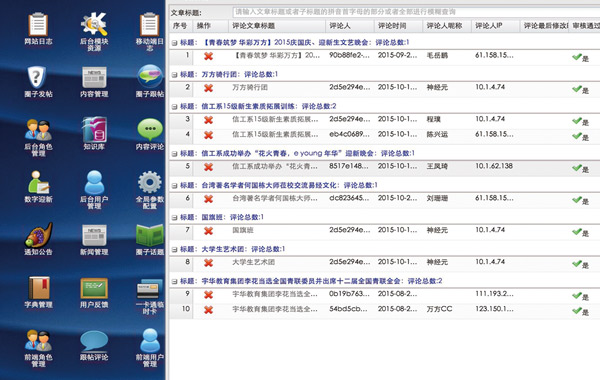The image size is (600, 380).
Task: Delete comment row 4 with red X
Action: [x=208, y=135]
